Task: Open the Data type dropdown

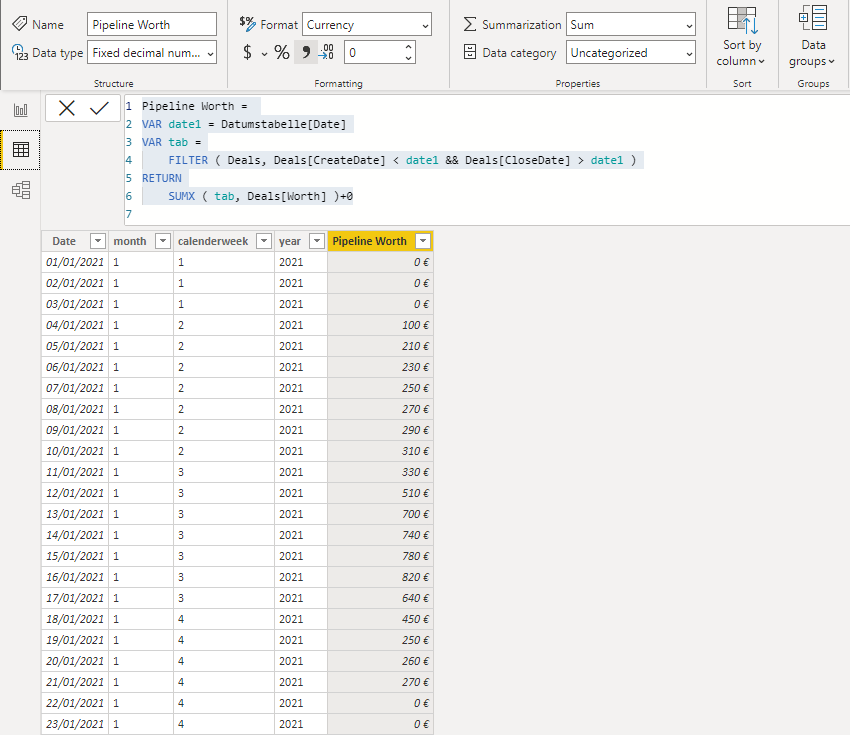Action: 152,53
